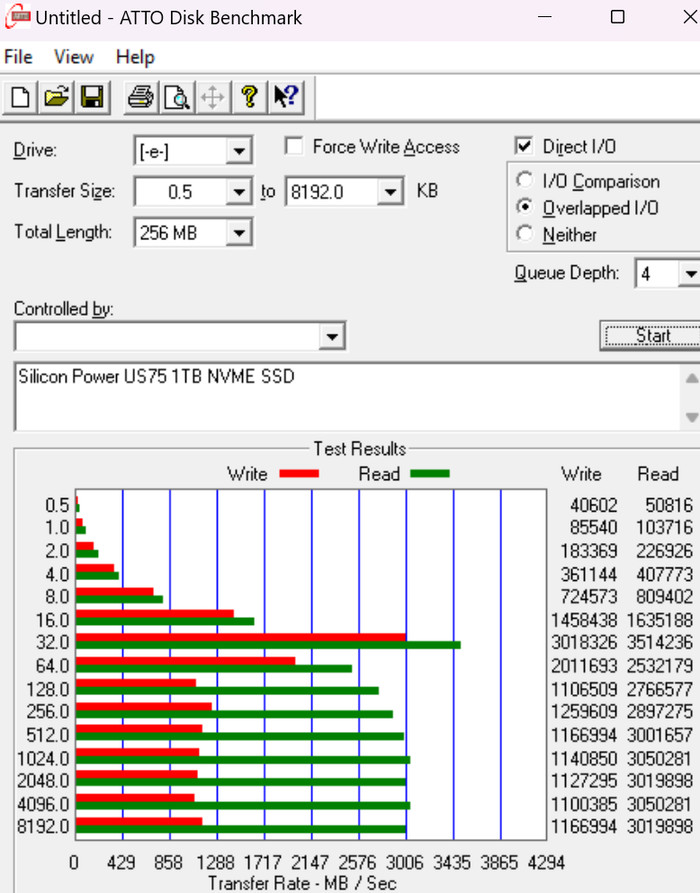Open a saved benchmark file with folder icon
The image size is (700, 893).
[56, 97]
